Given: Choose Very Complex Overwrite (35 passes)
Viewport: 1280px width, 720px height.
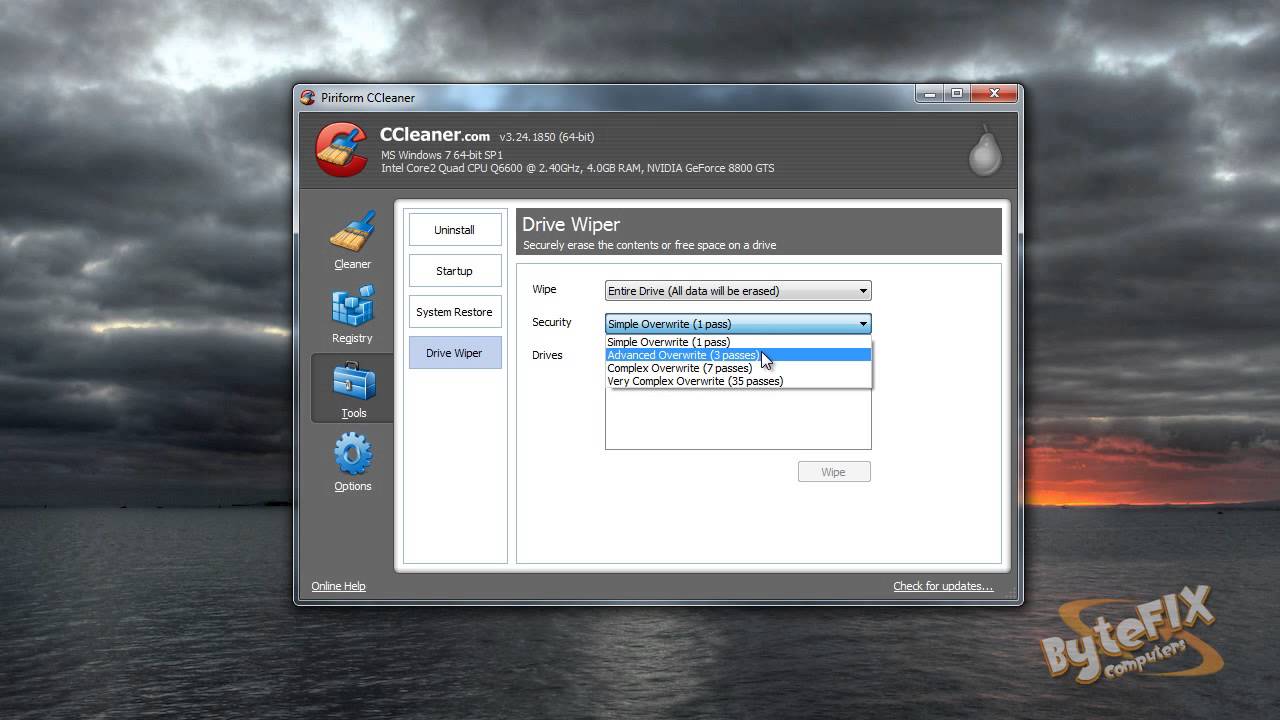Looking at the screenshot, I should pos(738,381).
